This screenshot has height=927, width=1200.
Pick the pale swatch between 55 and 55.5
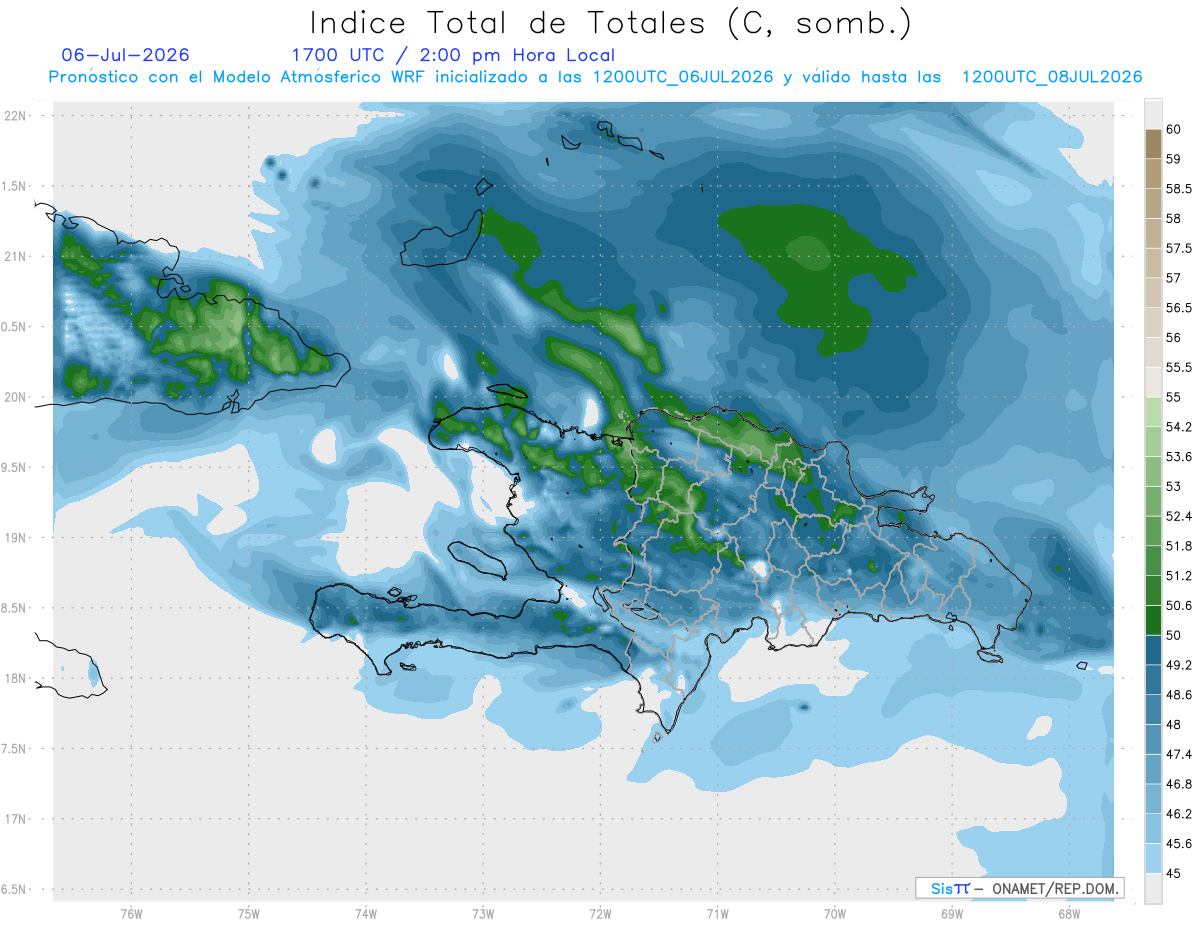[x=1153, y=382]
